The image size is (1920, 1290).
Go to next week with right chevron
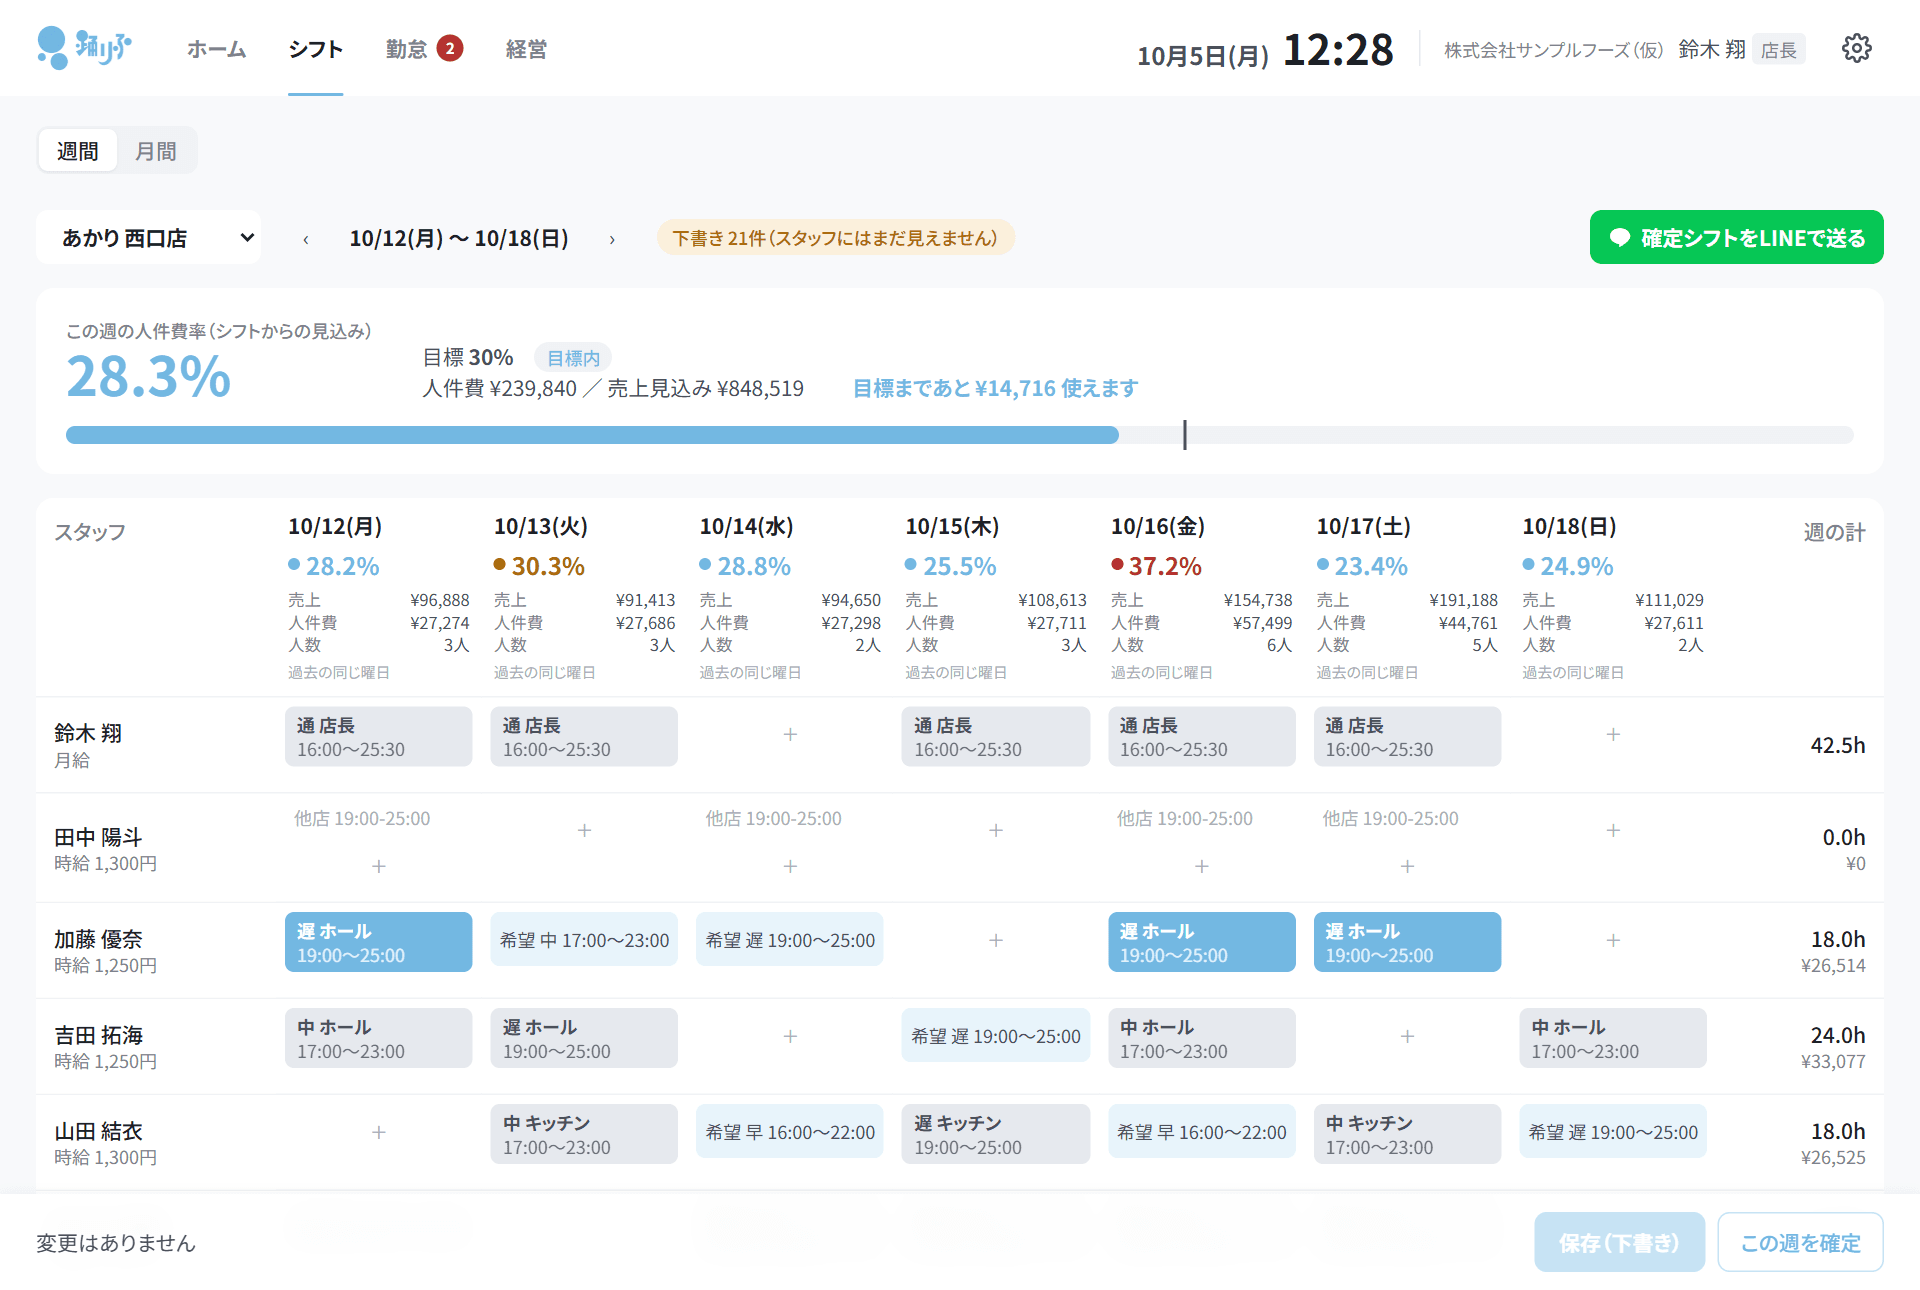(612, 239)
